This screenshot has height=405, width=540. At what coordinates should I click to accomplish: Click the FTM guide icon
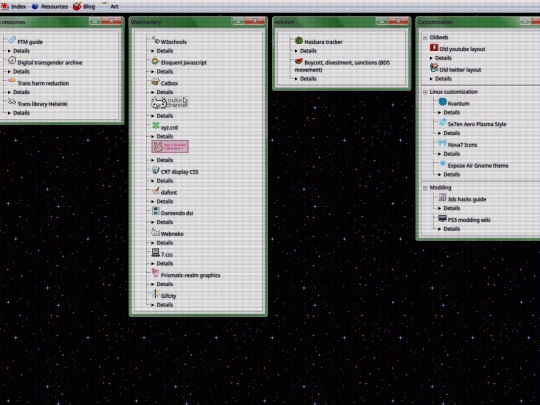coord(12,40)
